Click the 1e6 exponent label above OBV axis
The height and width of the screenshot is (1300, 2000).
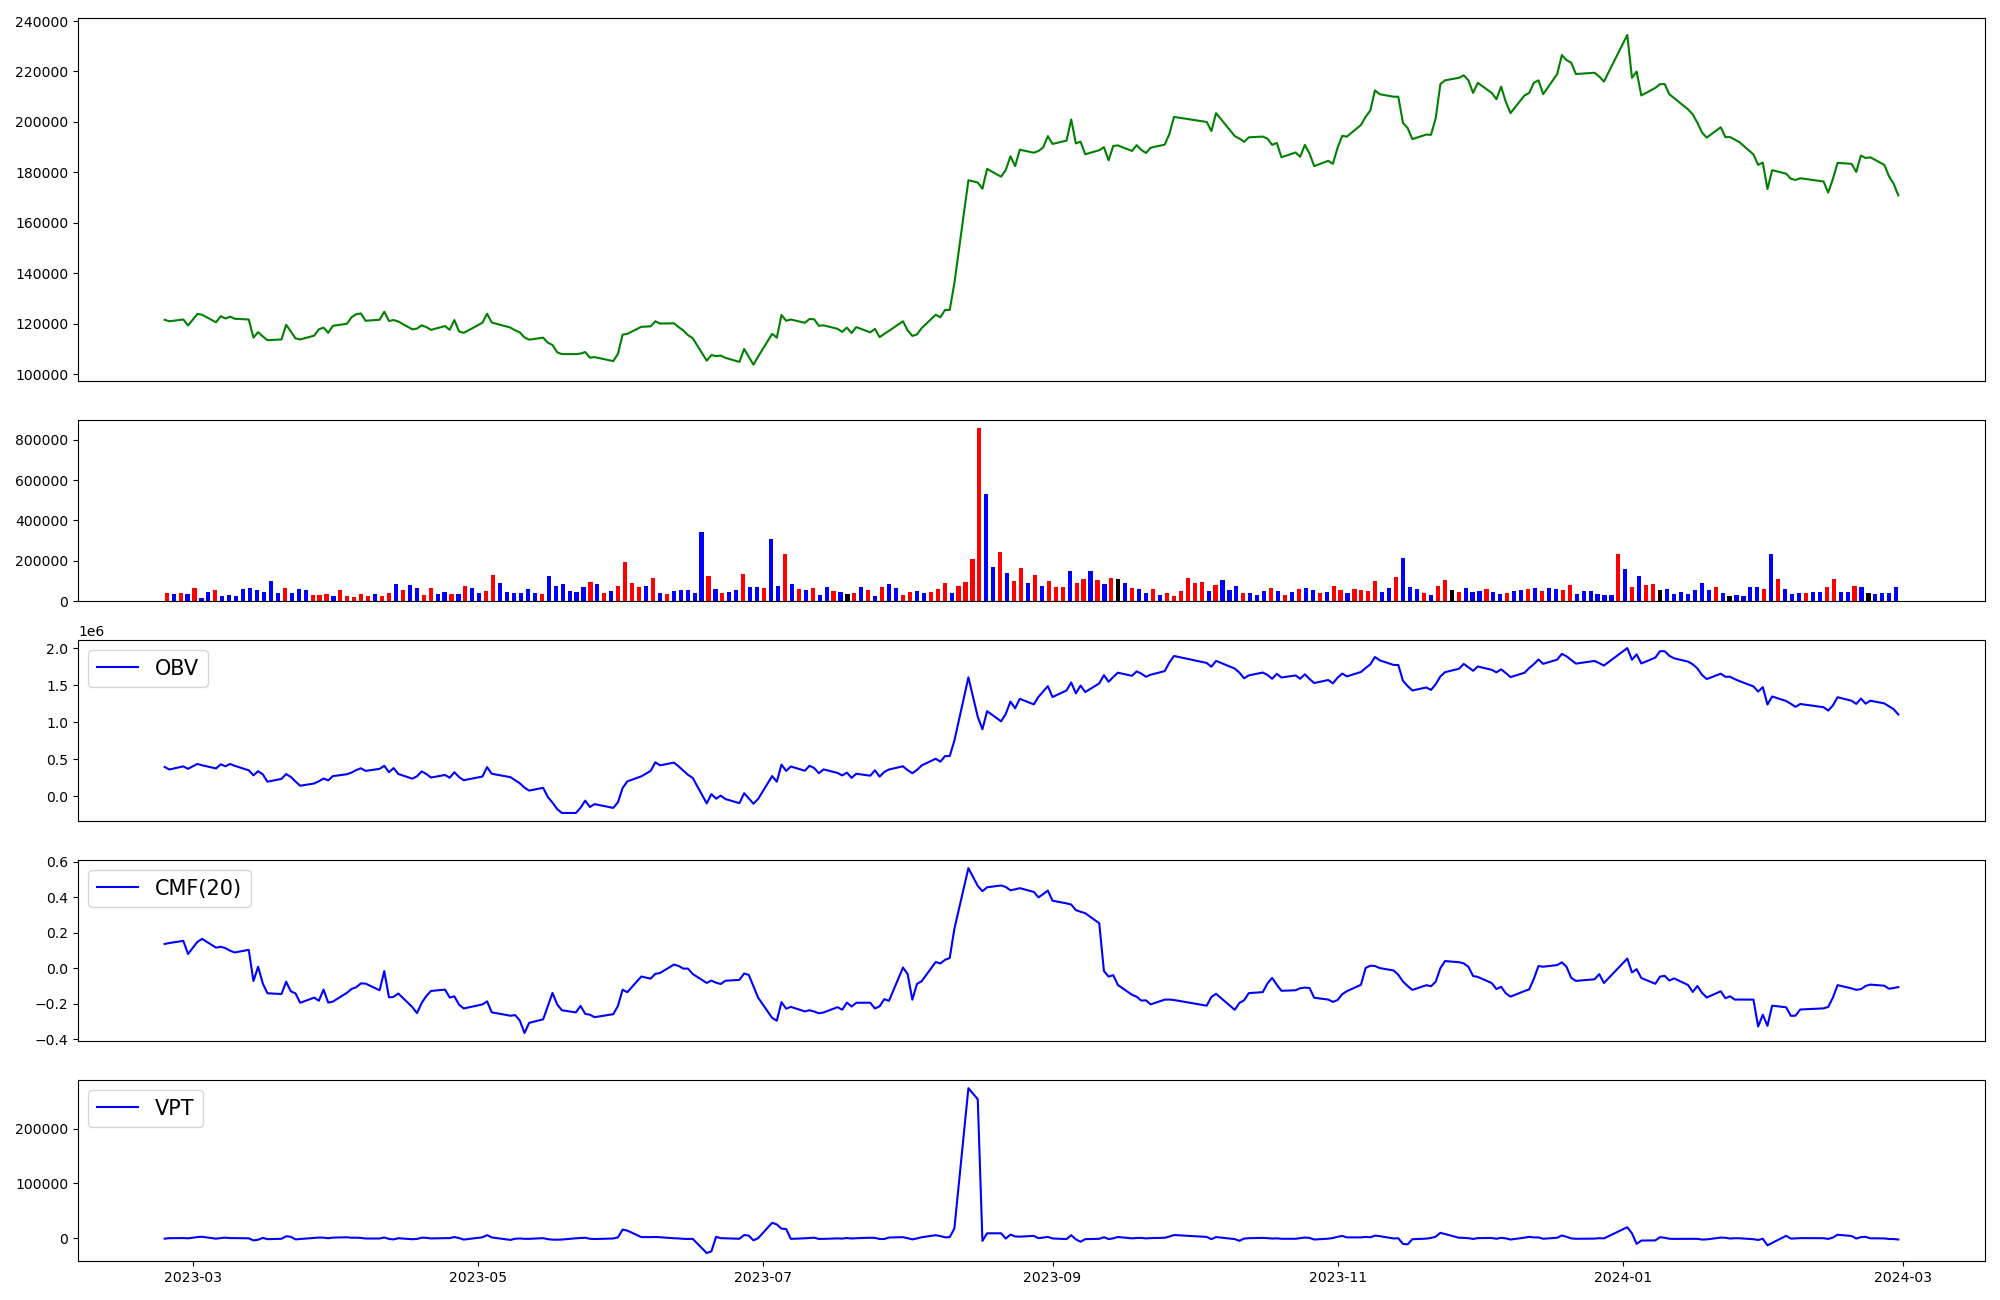[91, 632]
